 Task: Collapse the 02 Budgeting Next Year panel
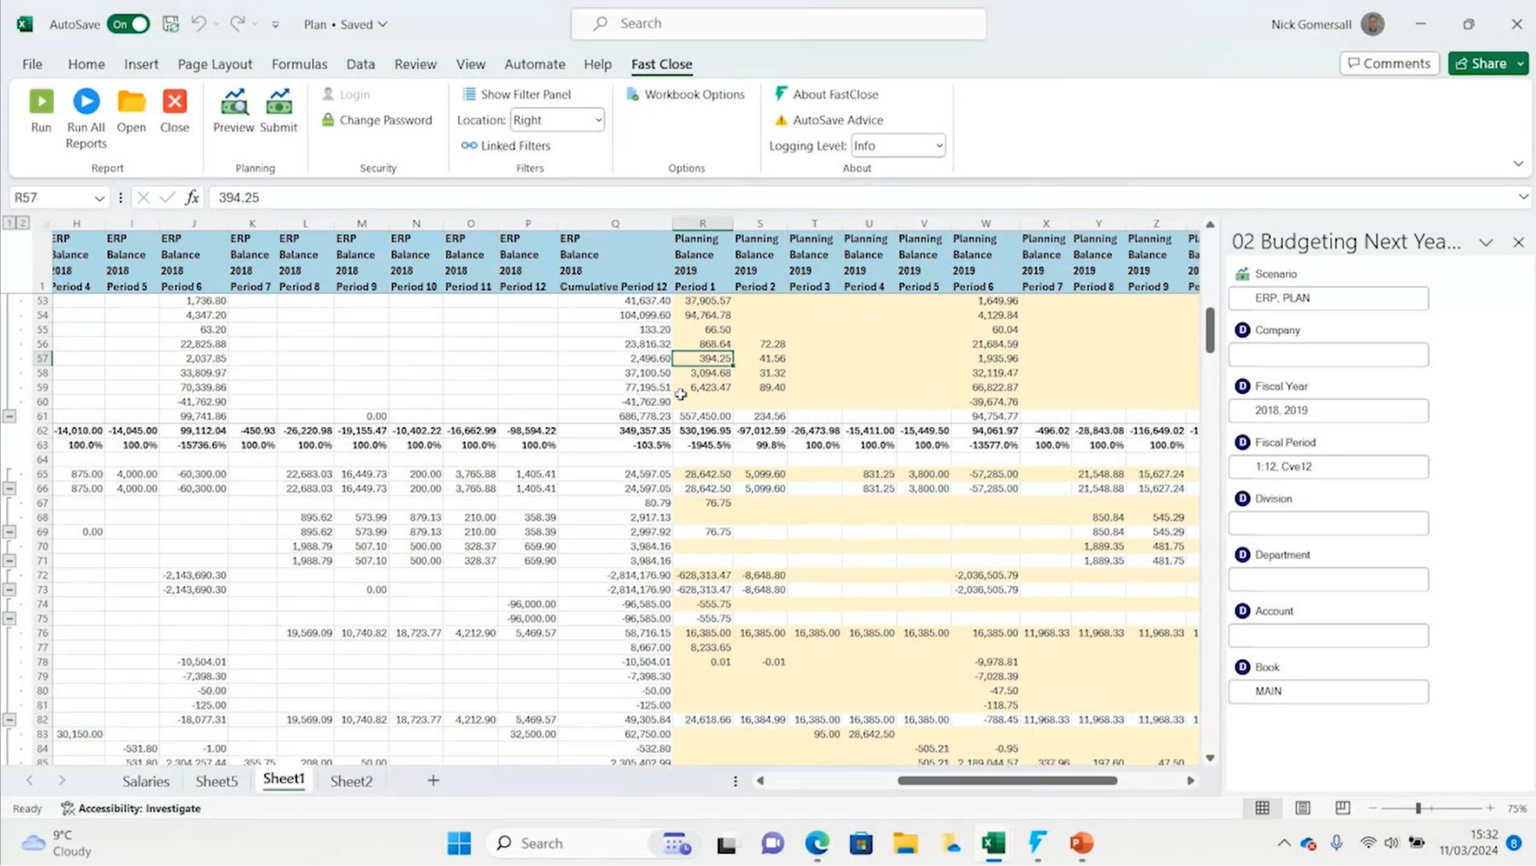pyautogui.click(x=1487, y=241)
